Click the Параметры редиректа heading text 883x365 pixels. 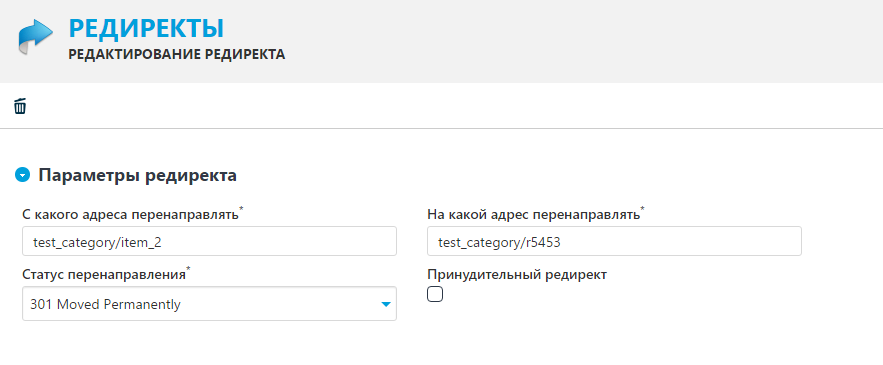tap(137, 175)
